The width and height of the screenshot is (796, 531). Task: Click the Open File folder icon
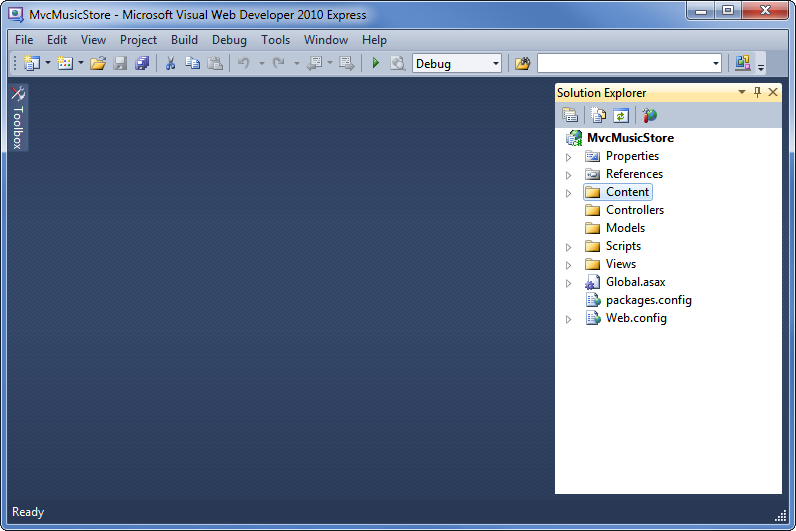[x=98, y=64]
